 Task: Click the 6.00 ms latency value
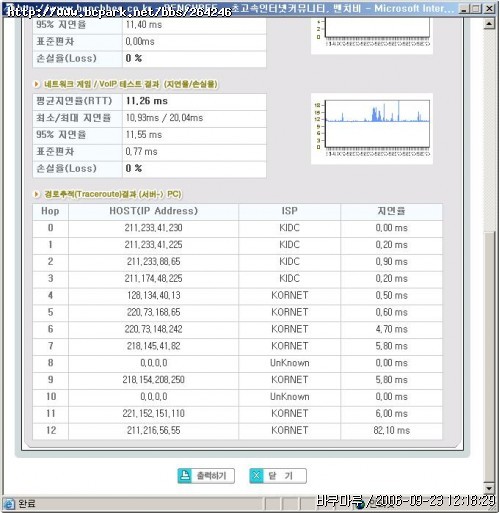point(391,413)
